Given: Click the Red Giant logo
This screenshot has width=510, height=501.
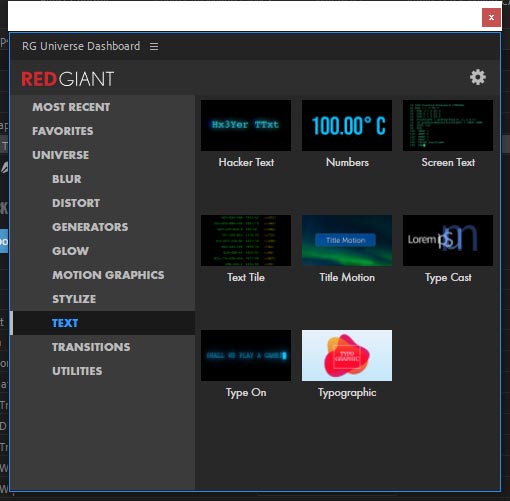Looking at the screenshot, I should tap(68, 79).
